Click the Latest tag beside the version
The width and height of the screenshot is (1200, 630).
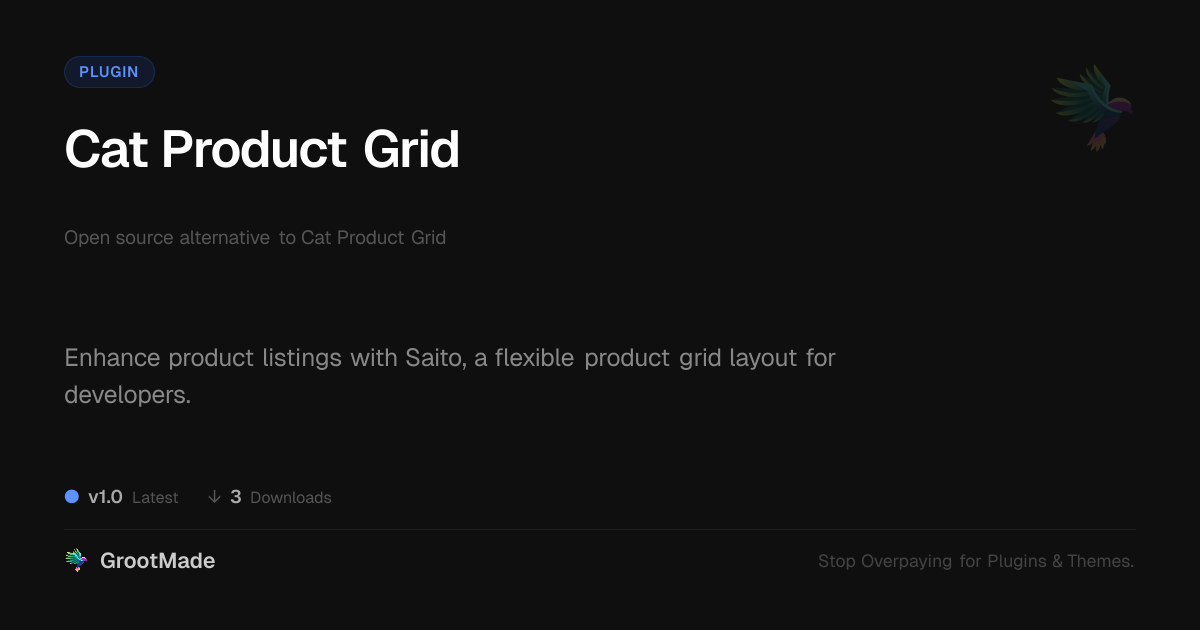coord(155,498)
